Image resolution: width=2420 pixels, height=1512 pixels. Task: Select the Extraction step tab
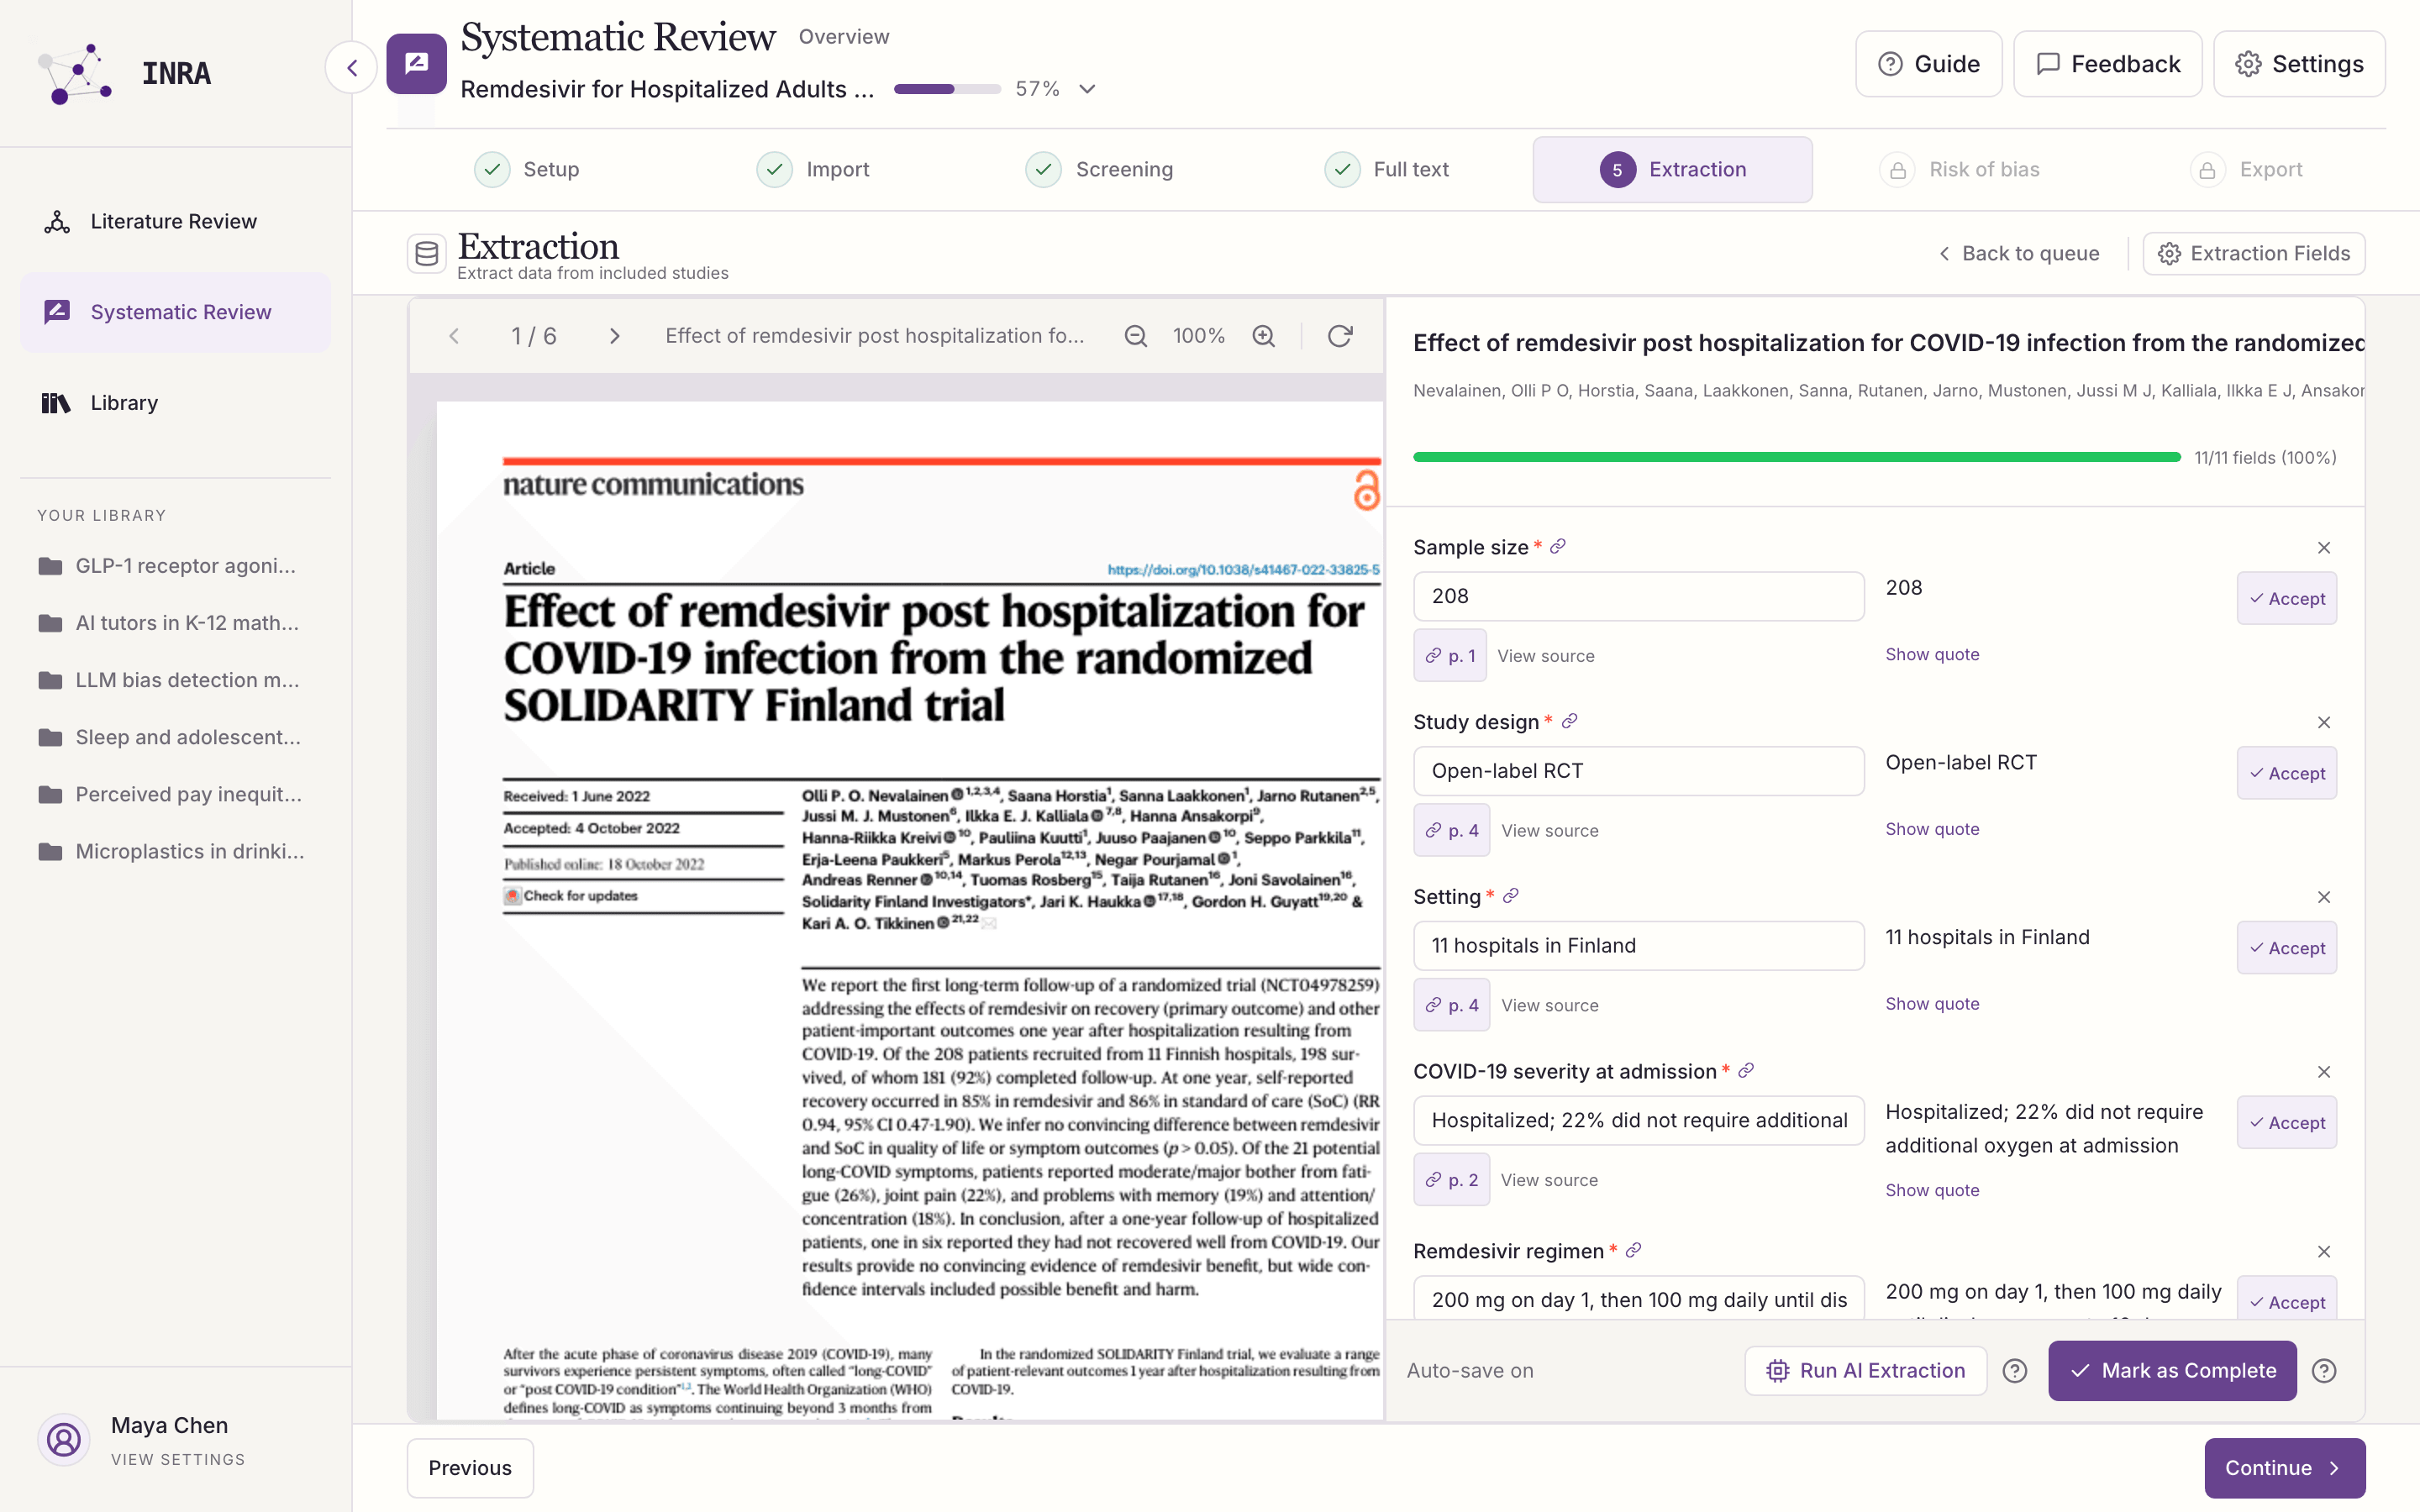1672,169
